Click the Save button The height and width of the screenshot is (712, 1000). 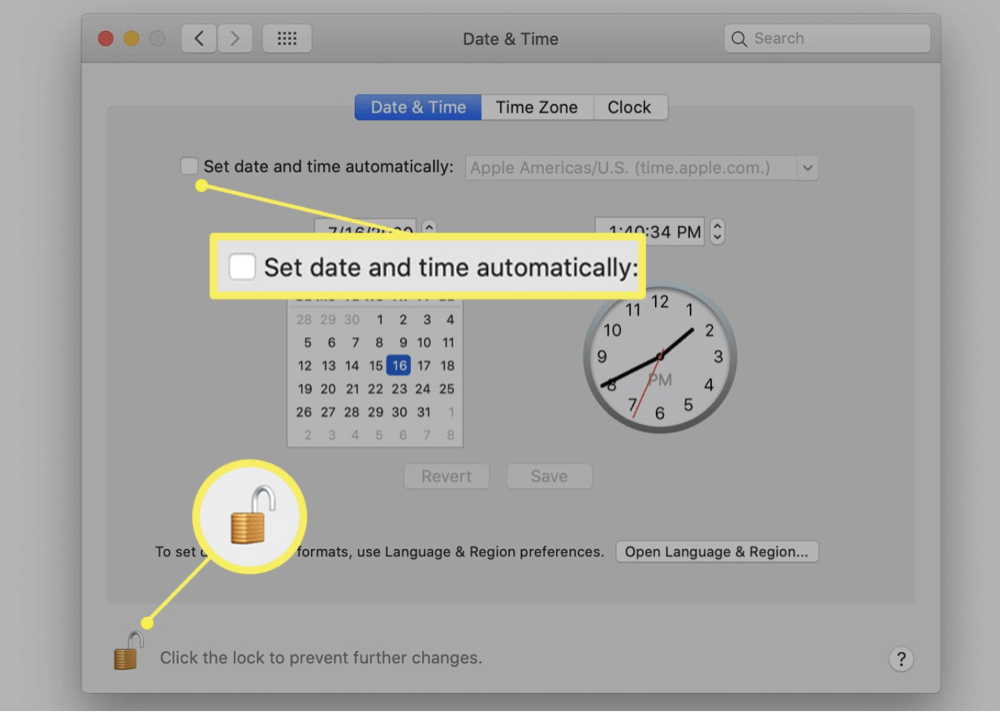click(549, 476)
